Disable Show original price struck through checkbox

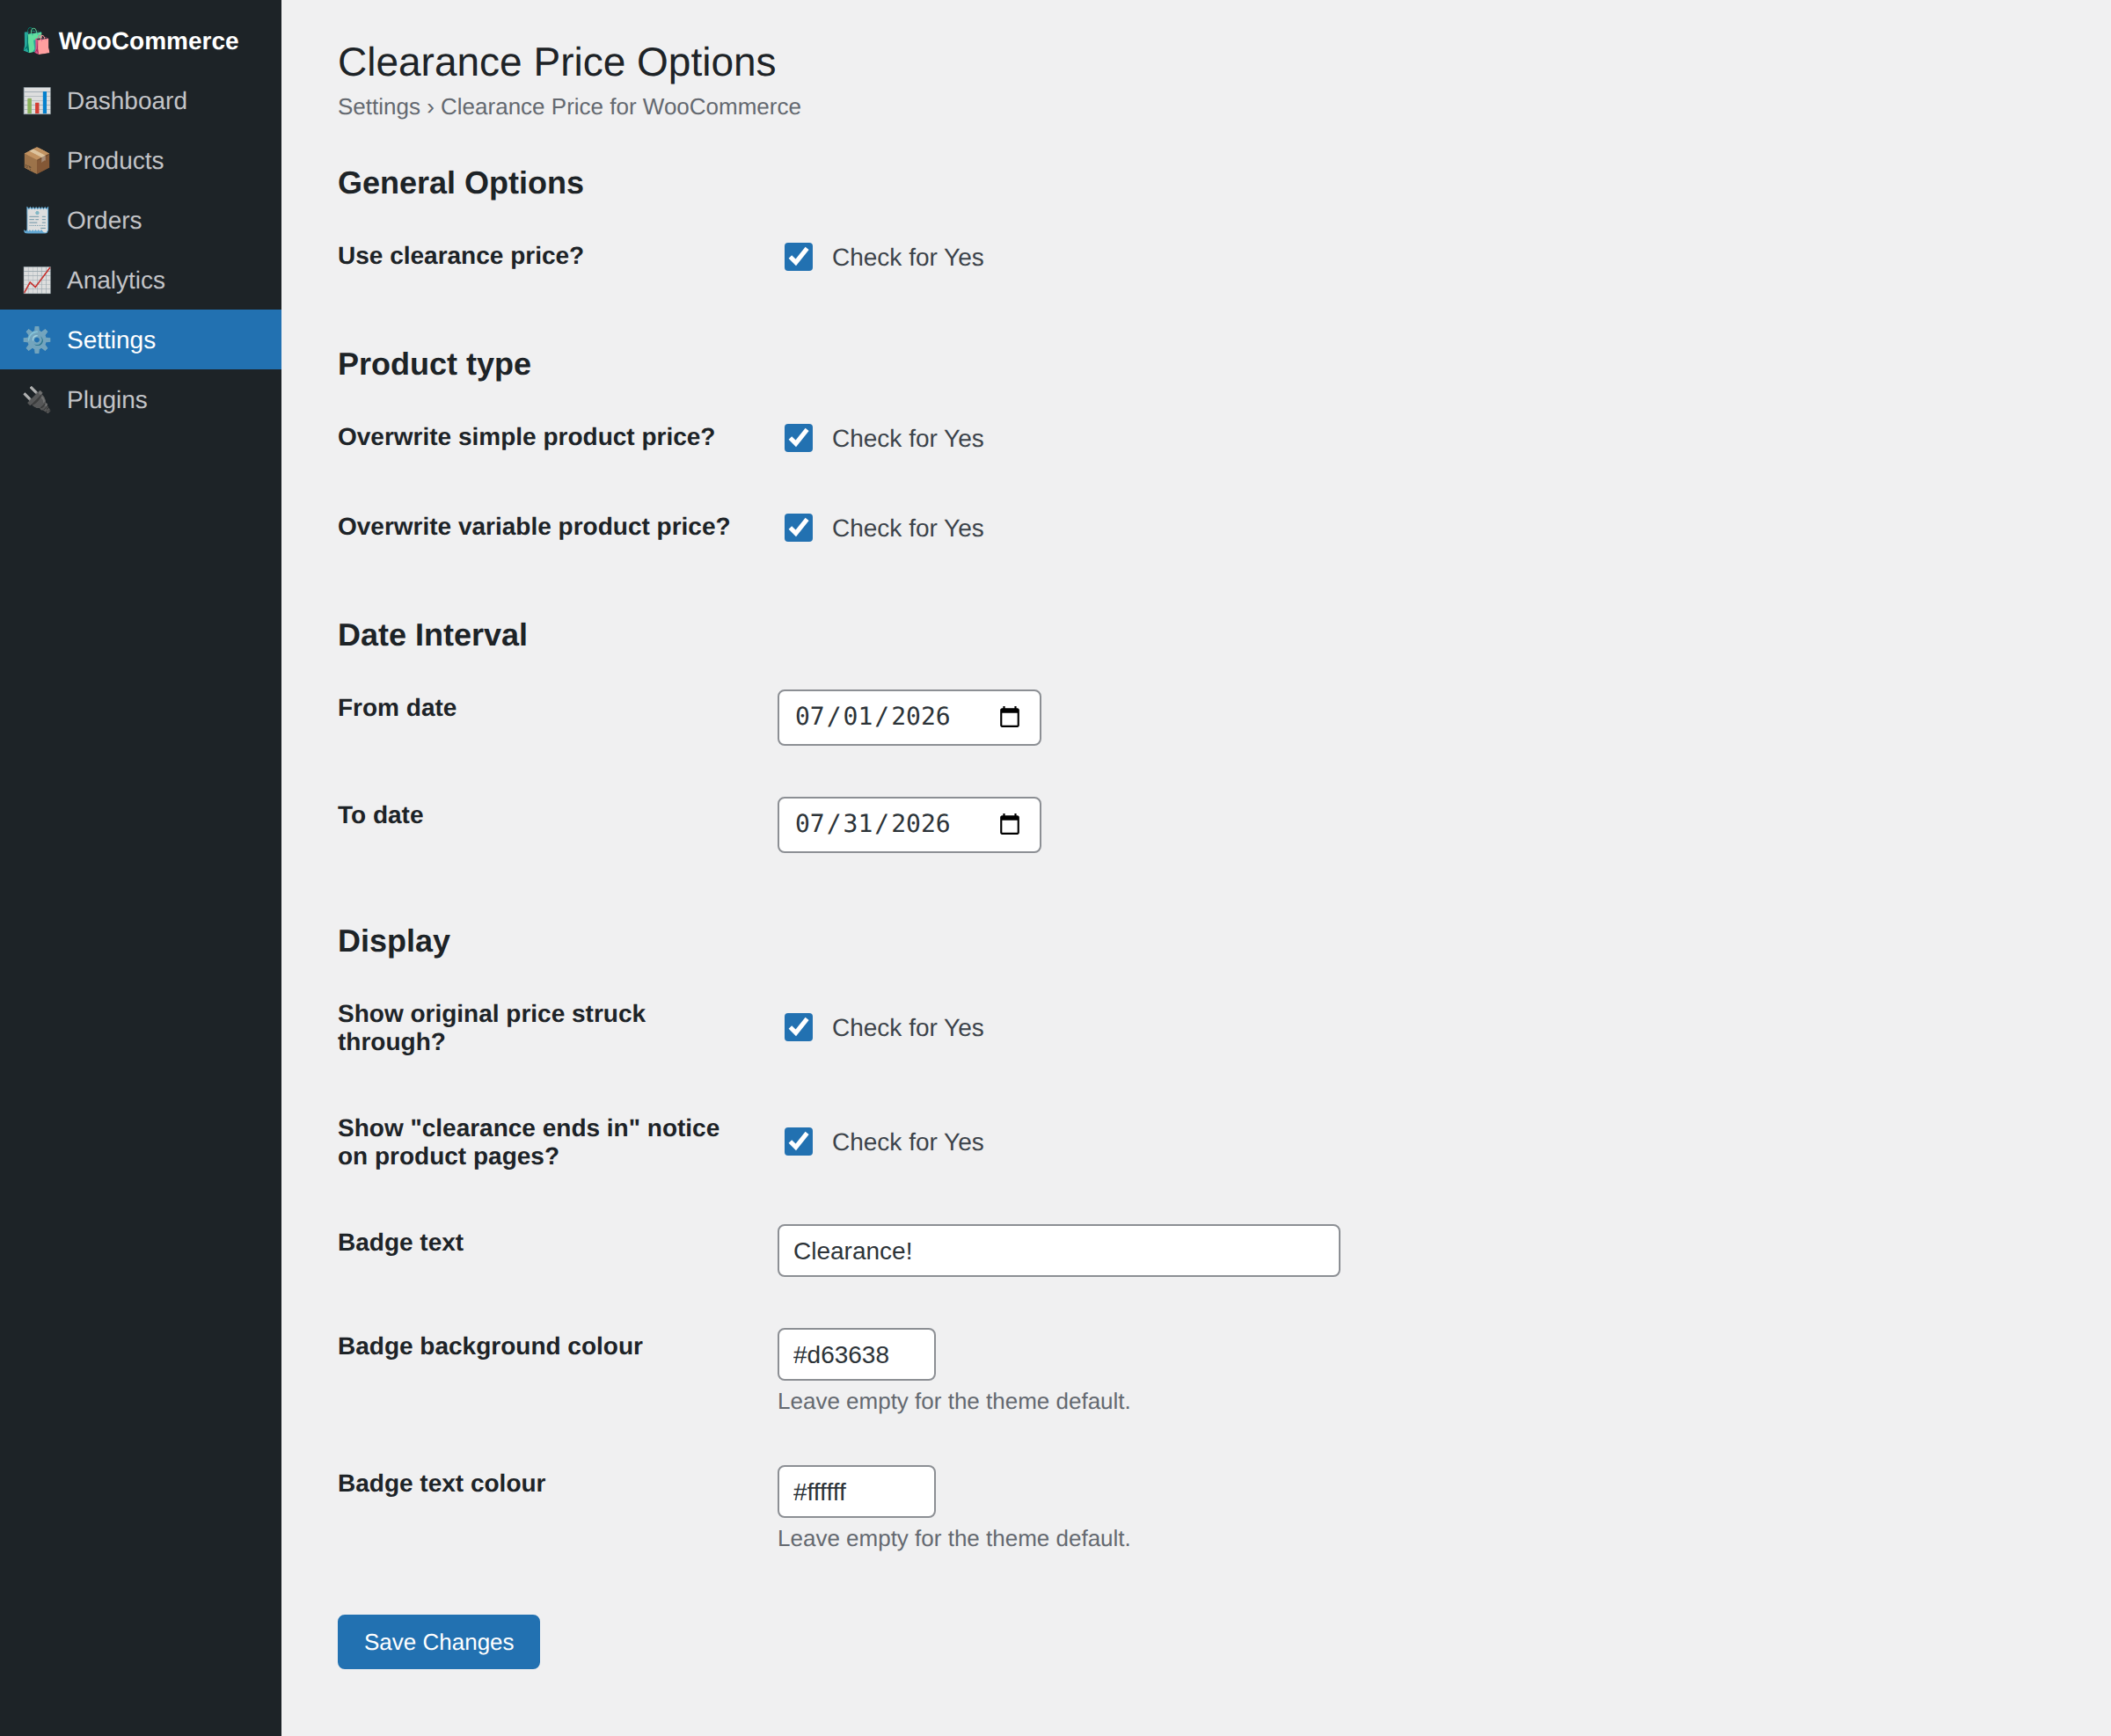point(798,1027)
